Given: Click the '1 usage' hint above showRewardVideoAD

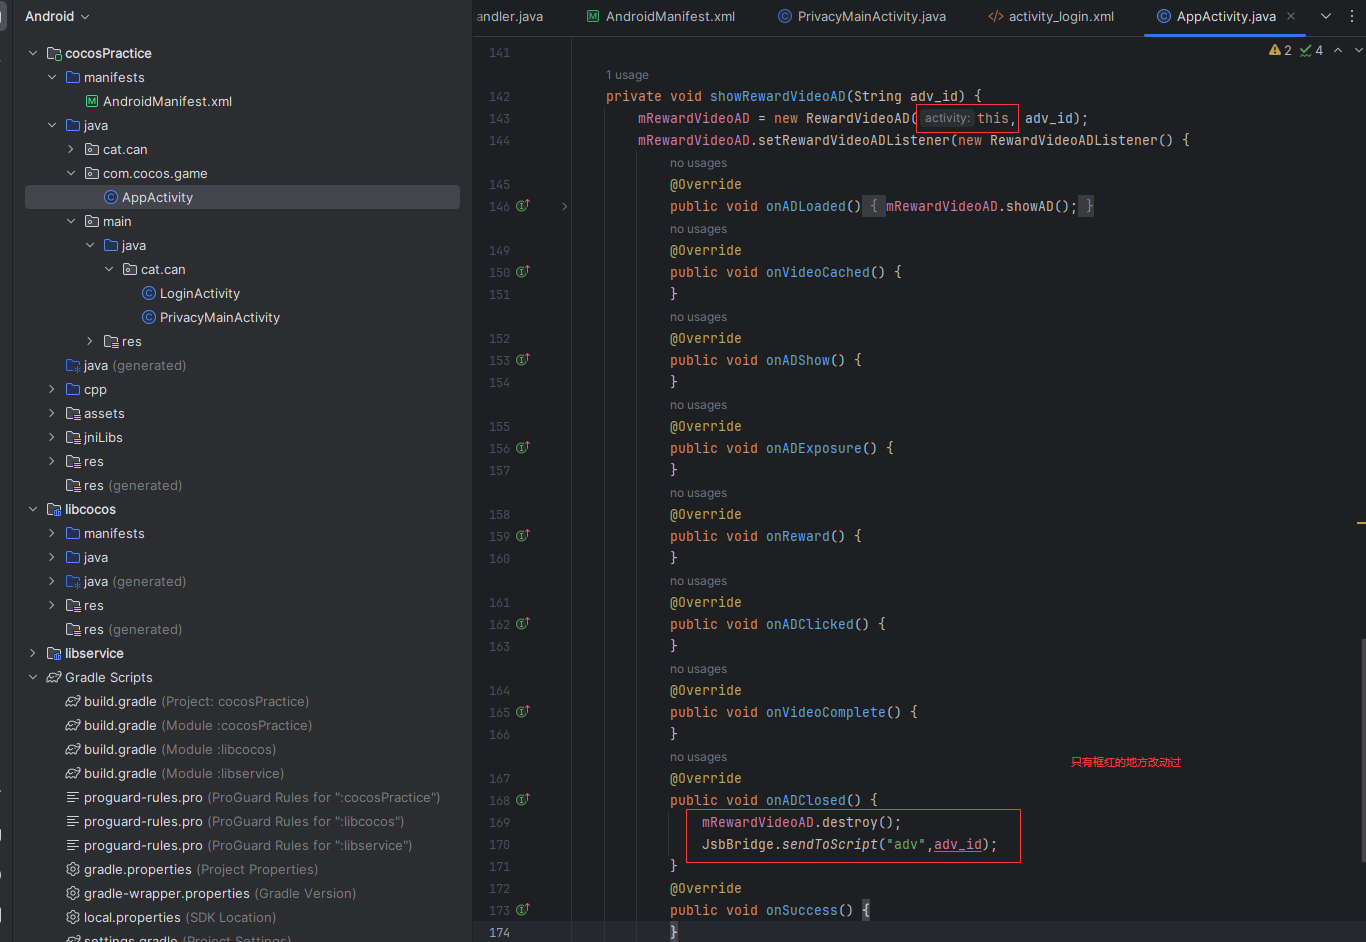Looking at the screenshot, I should coord(627,75).
